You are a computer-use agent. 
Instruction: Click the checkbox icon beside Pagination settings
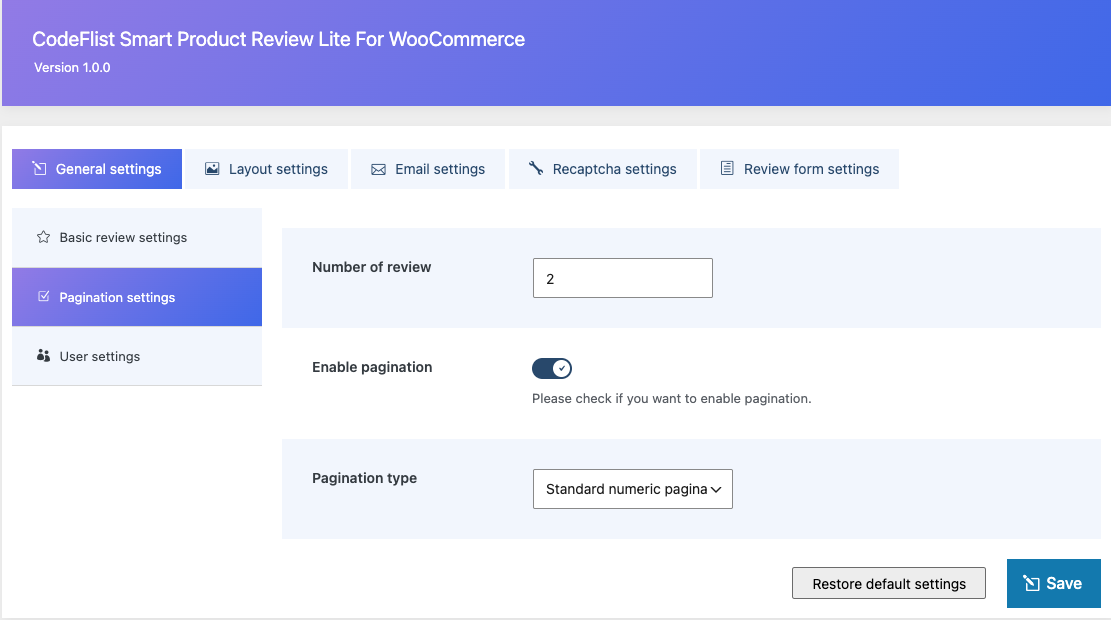(43, 296)
